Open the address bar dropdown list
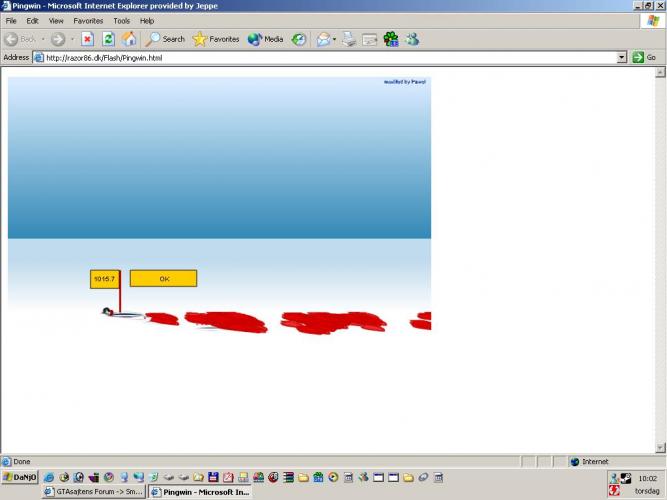Viewport: 667px width, 500px height. (x=621, y=57)
